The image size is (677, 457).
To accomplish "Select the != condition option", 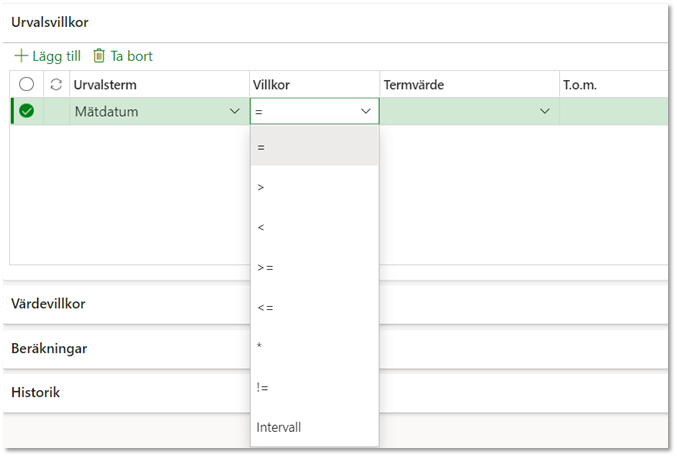I will coord(314,387).
